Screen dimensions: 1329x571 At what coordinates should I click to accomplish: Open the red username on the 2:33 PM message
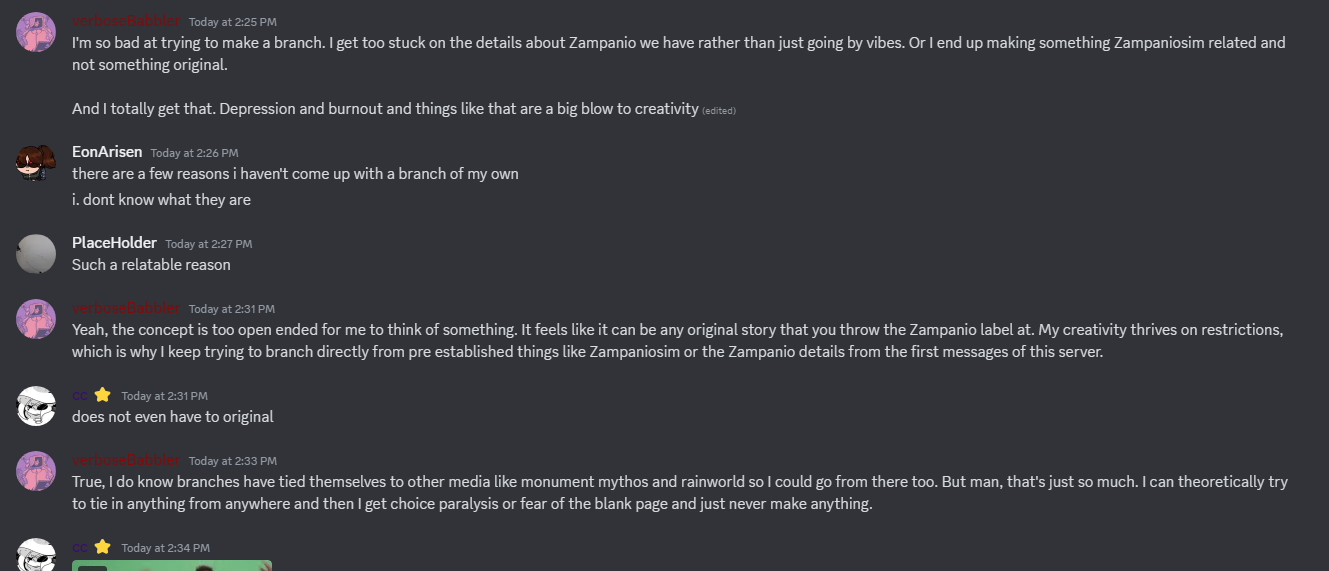126,460
